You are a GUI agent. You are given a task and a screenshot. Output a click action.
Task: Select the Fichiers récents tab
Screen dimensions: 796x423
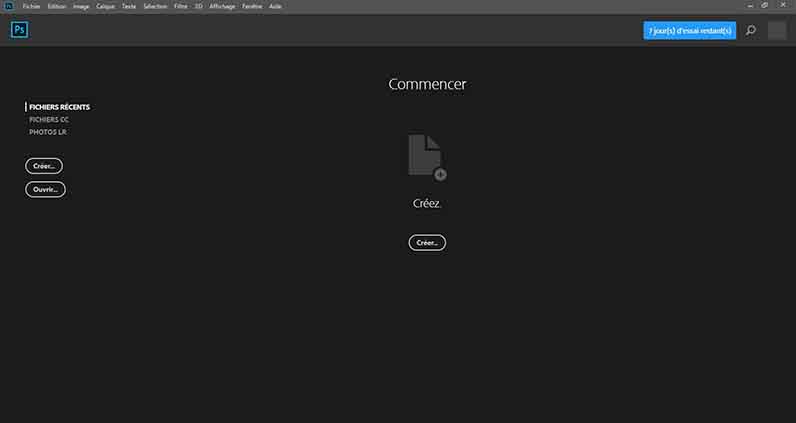60,106
